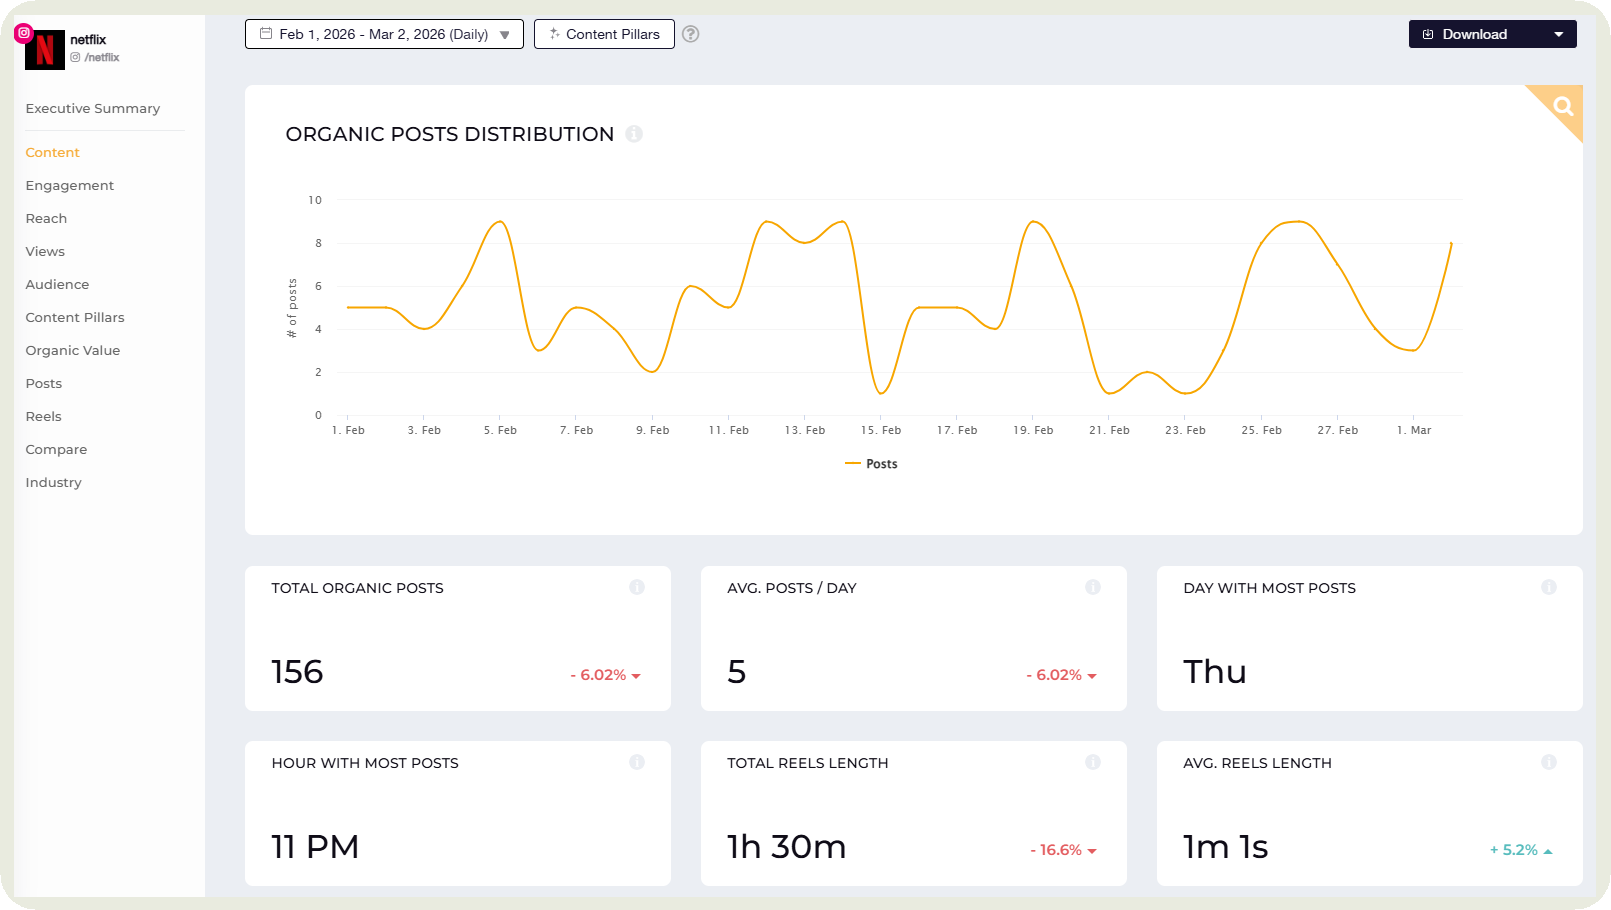The image size is (1611, 910).
Task: Open the Content Pillars filter button
Action: pyautogui.click(x=604, y=34)
